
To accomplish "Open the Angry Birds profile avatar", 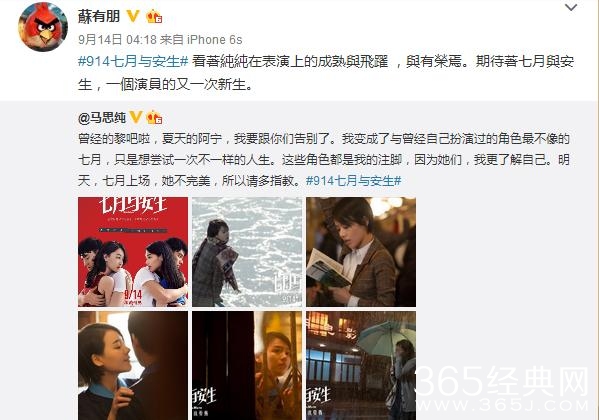I will click(43, 27).
